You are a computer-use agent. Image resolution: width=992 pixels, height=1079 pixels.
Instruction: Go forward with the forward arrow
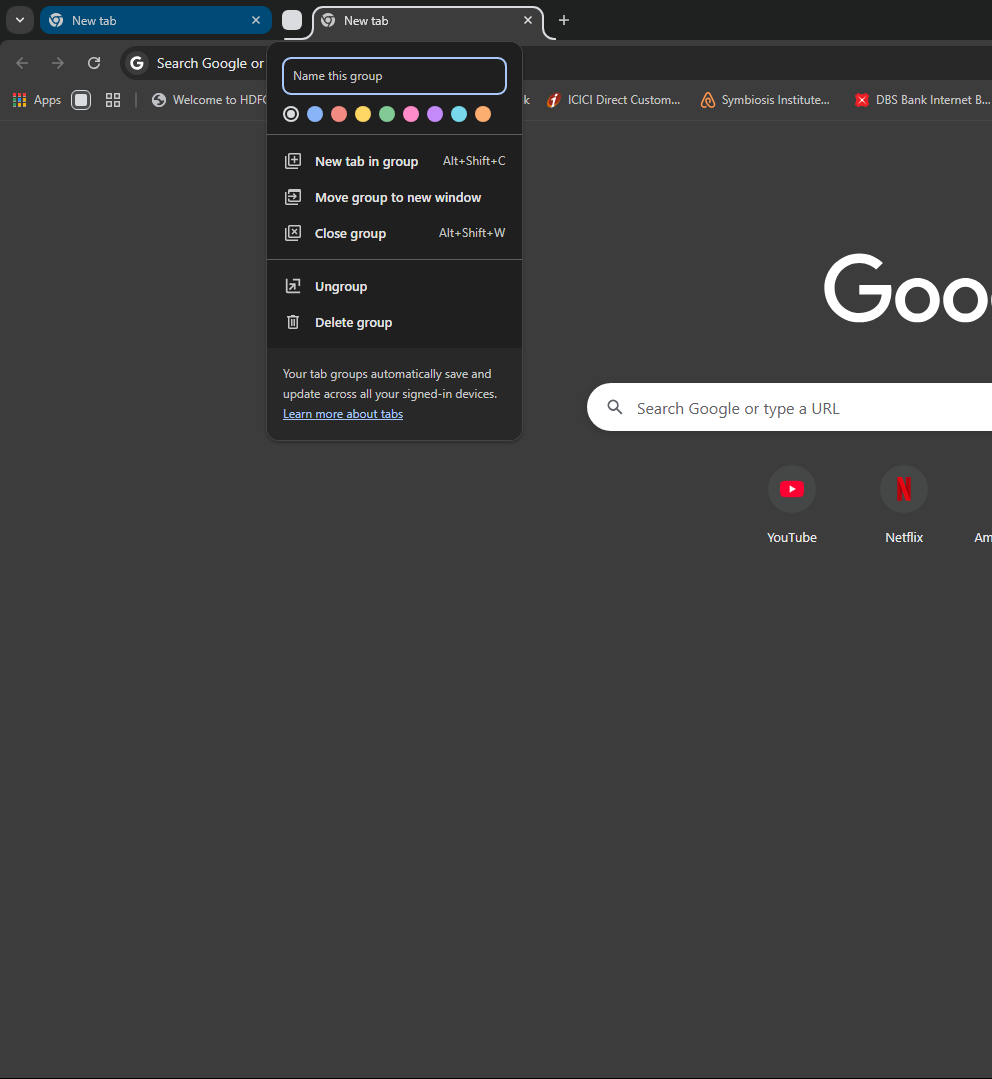tap(58, 63)
